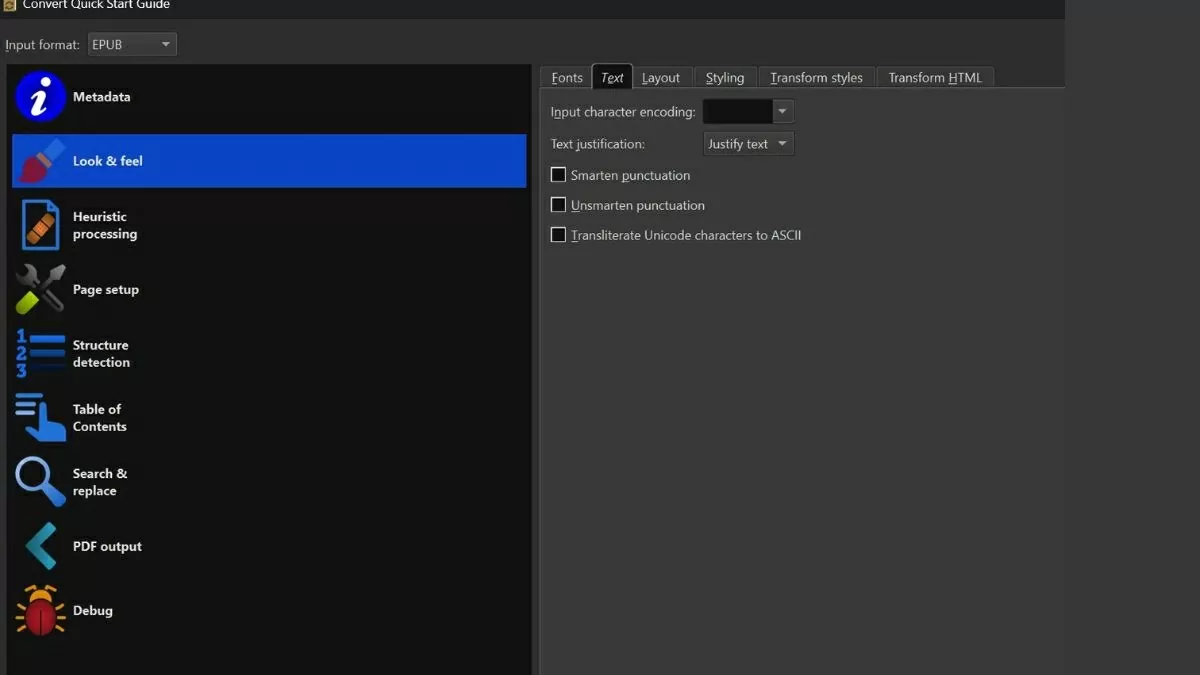The width and height of the screenshot is (1200, 675).
Task: Expand the Text justification dropdown
Action: (748, 144)
